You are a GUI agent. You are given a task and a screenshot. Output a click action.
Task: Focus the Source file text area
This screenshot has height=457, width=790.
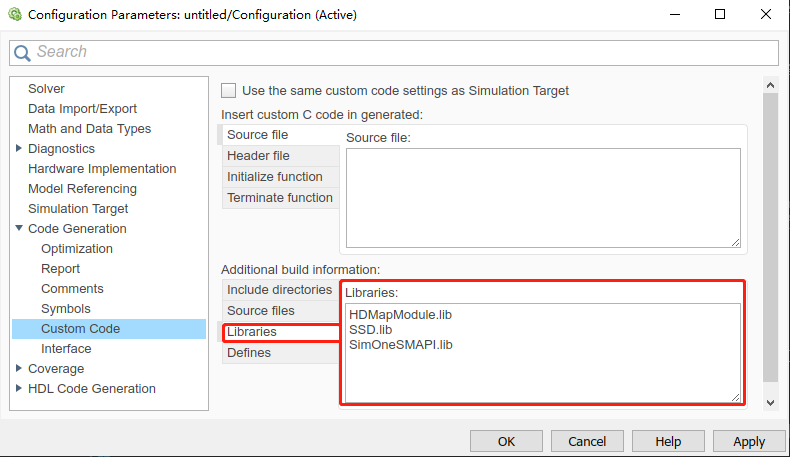[543, 198]
